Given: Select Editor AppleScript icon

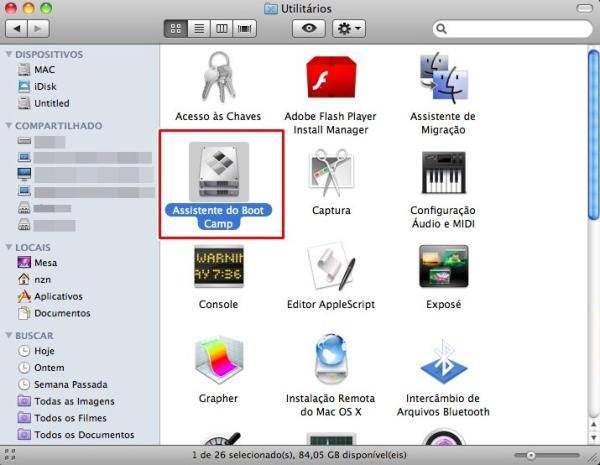Looking at the screenshot, I should (x=331, y=267).
